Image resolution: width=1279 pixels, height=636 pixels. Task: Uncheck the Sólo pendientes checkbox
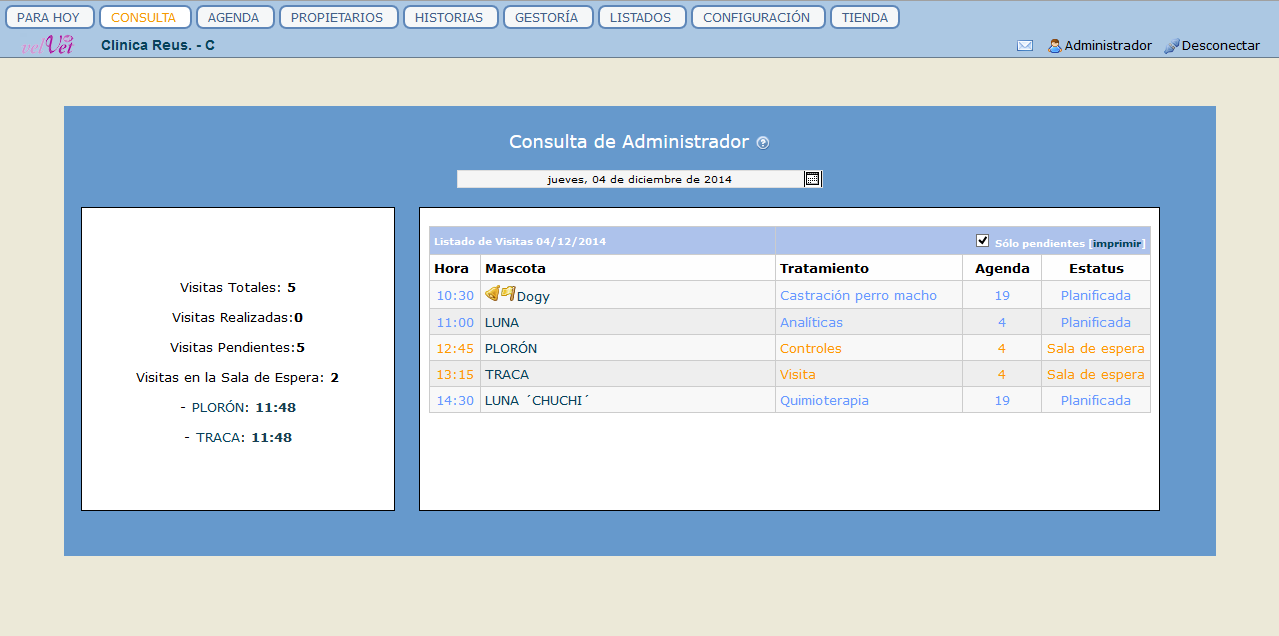pos(982,240)
